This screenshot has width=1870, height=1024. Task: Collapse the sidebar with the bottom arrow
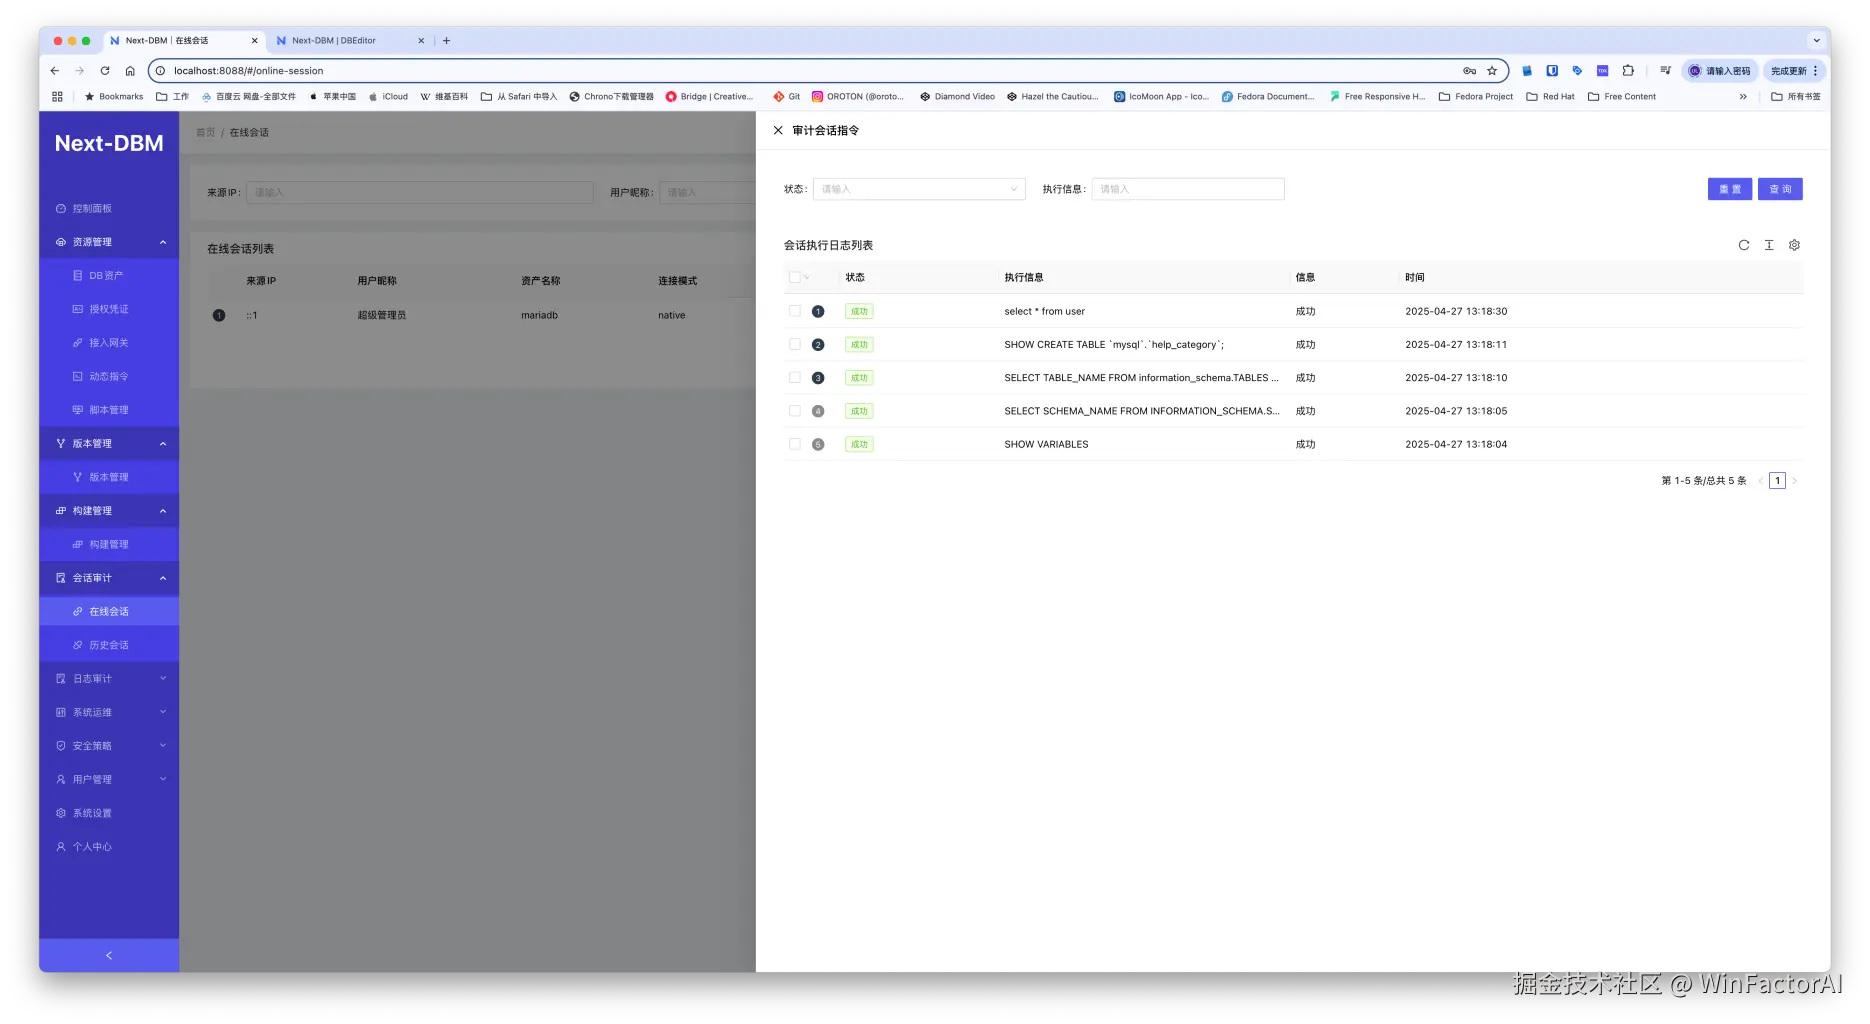pyautogui.click(x=109, y=956)
